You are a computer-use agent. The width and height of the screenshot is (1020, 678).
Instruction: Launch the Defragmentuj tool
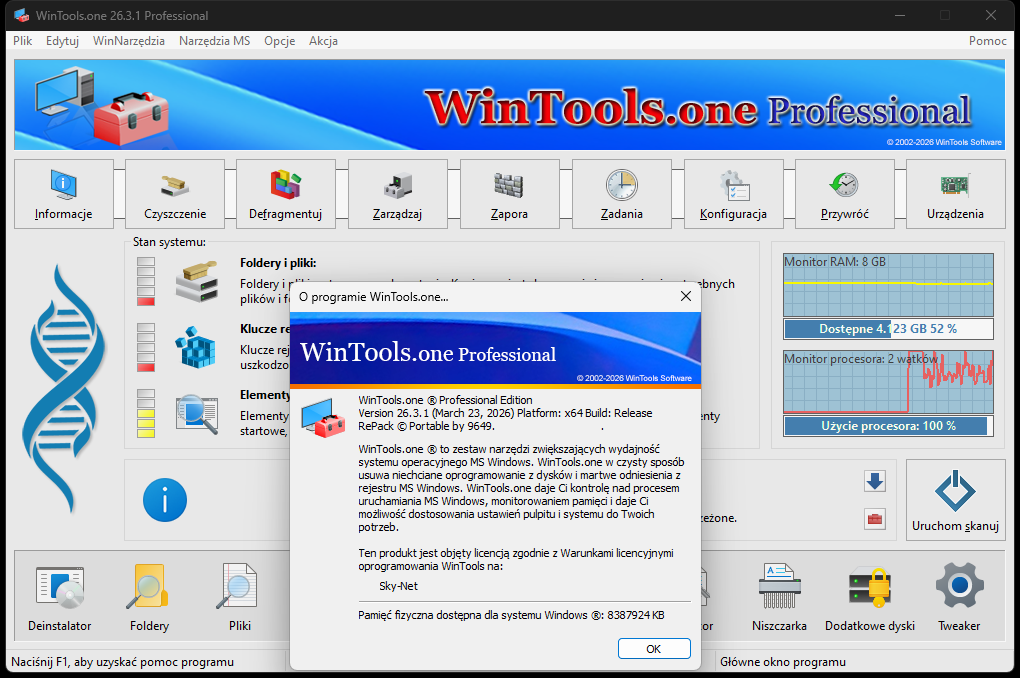(286, 194)
